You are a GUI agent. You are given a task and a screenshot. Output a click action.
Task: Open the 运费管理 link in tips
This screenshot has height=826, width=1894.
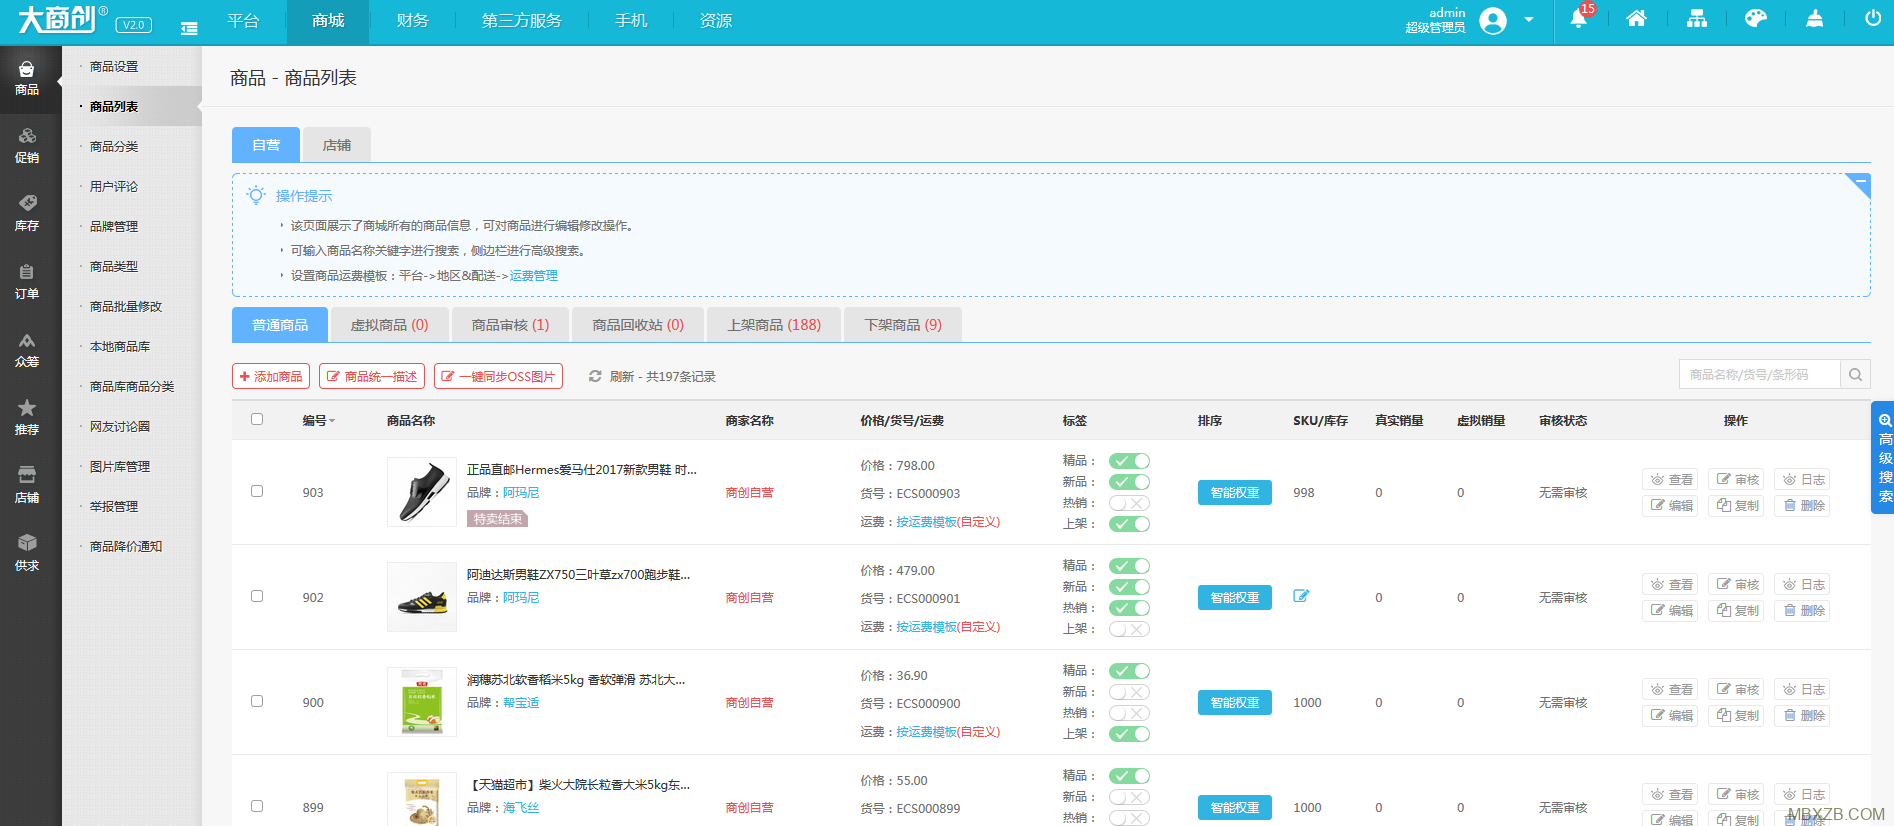coord(534,275)
